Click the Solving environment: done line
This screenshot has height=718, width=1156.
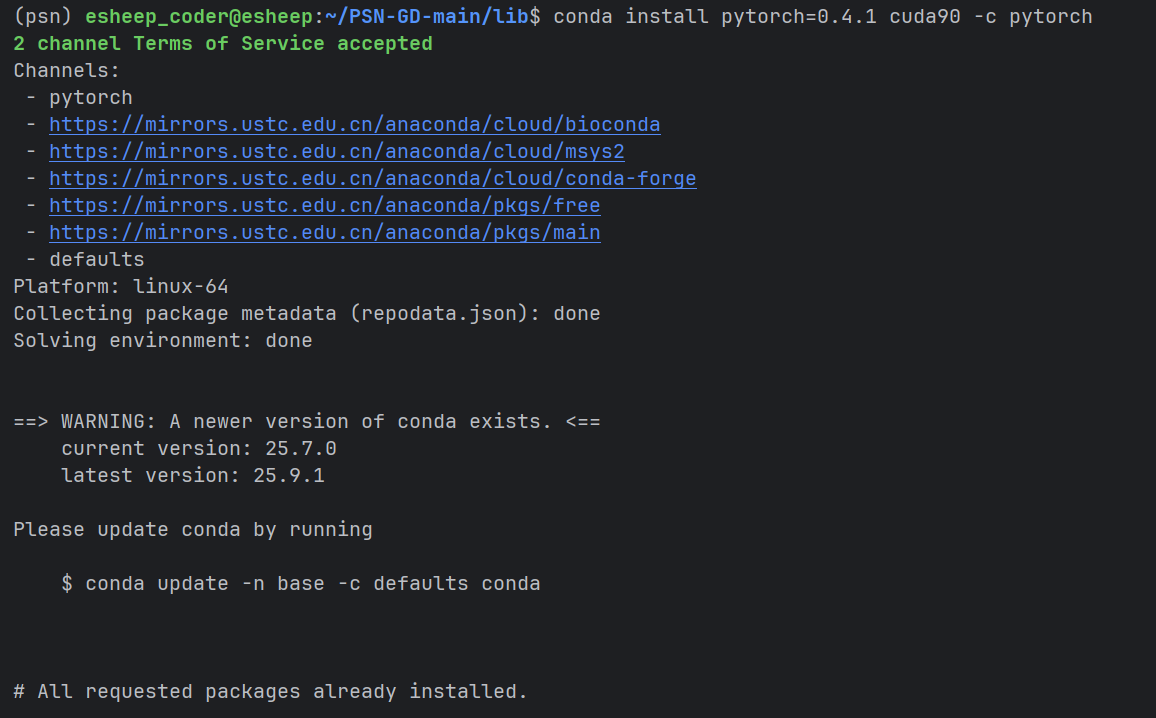coord(162,341)
